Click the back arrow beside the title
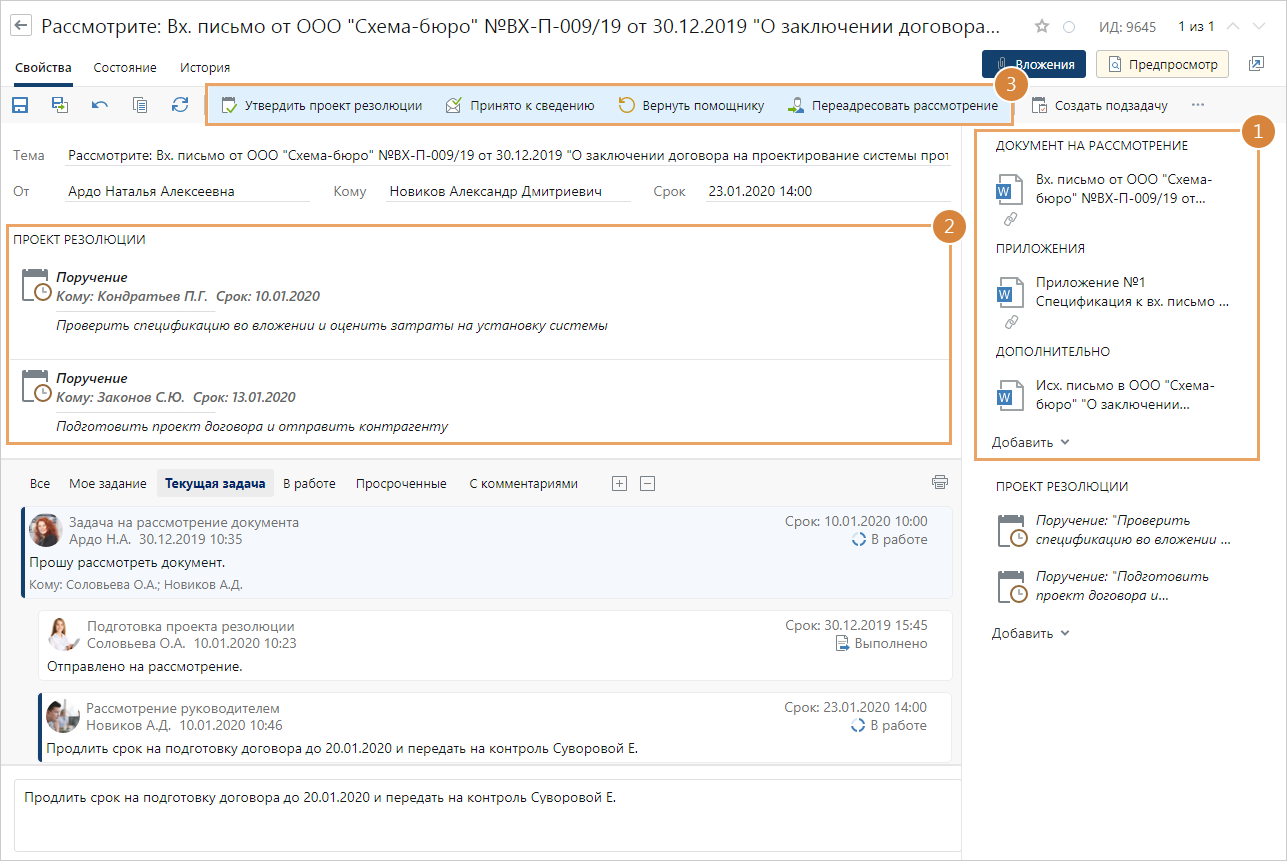Screen dimensions: 1287x861 pos(20,26)
